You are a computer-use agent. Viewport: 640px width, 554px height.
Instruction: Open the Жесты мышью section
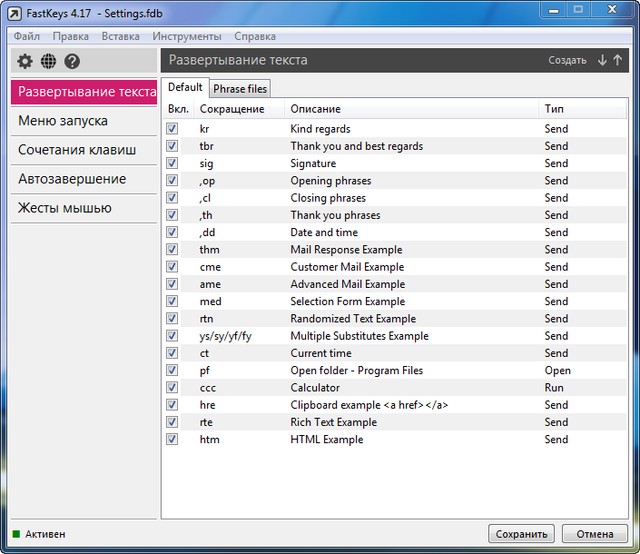(65, 208)
